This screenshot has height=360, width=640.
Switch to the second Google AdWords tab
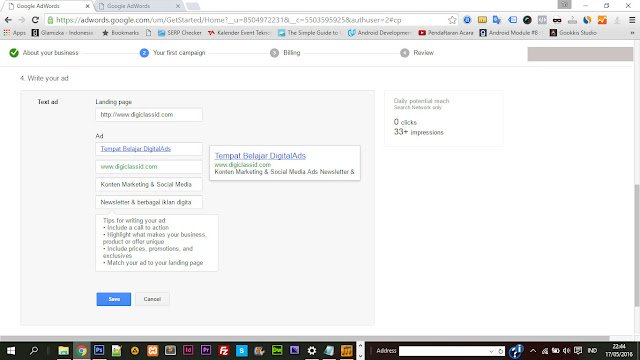[139, 6]
